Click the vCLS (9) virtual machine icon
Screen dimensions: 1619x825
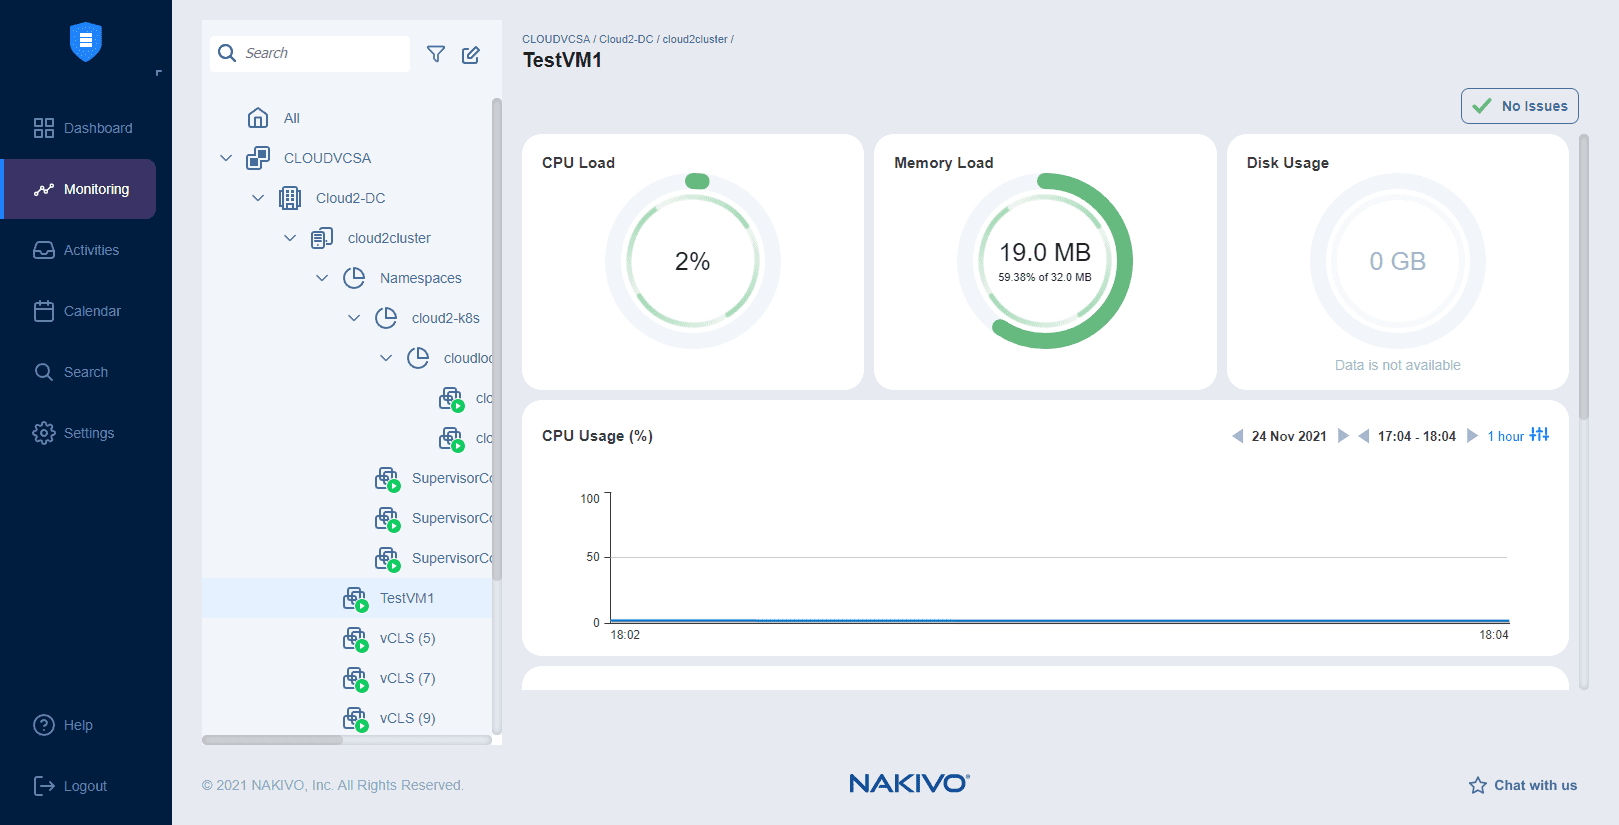[x=356, y=719]
